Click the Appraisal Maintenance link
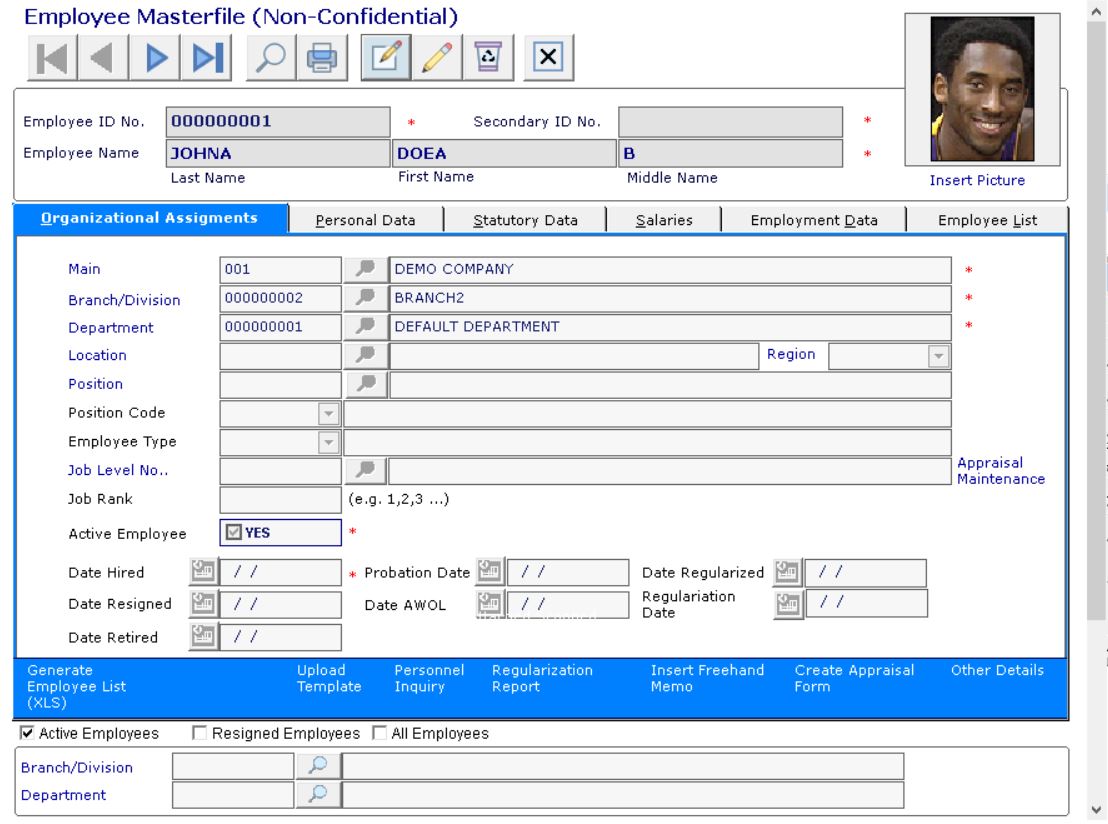Screen dimensions: 1108x824 (x=1000, y=471)
